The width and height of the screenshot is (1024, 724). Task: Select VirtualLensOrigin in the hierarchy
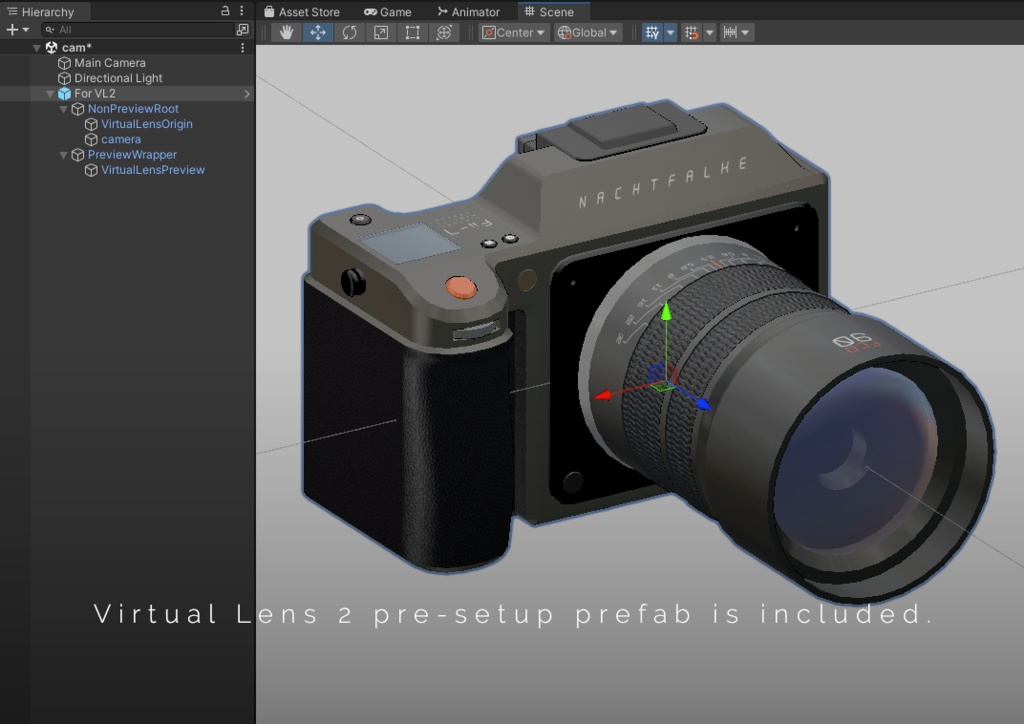tap(147, 124)
